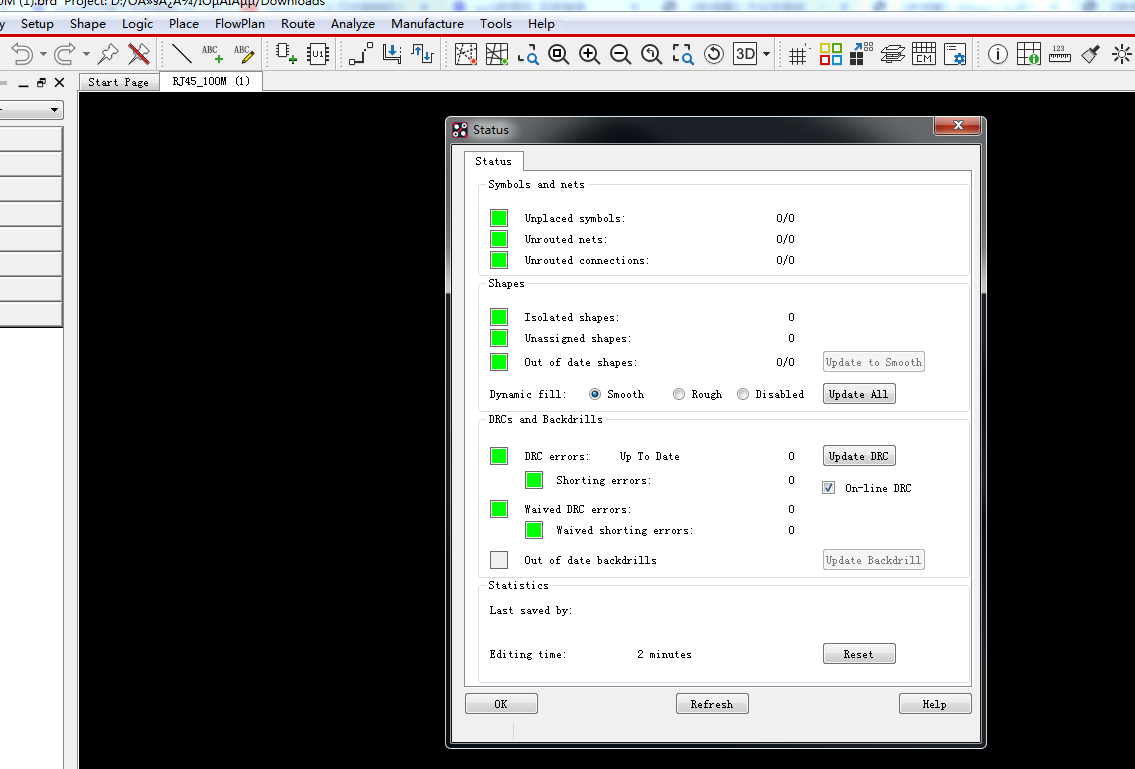The width and height of the screenshot is (1135, 769).
Task: Switch to the RJ45_100M (1) tab
Action: [211, 81]
